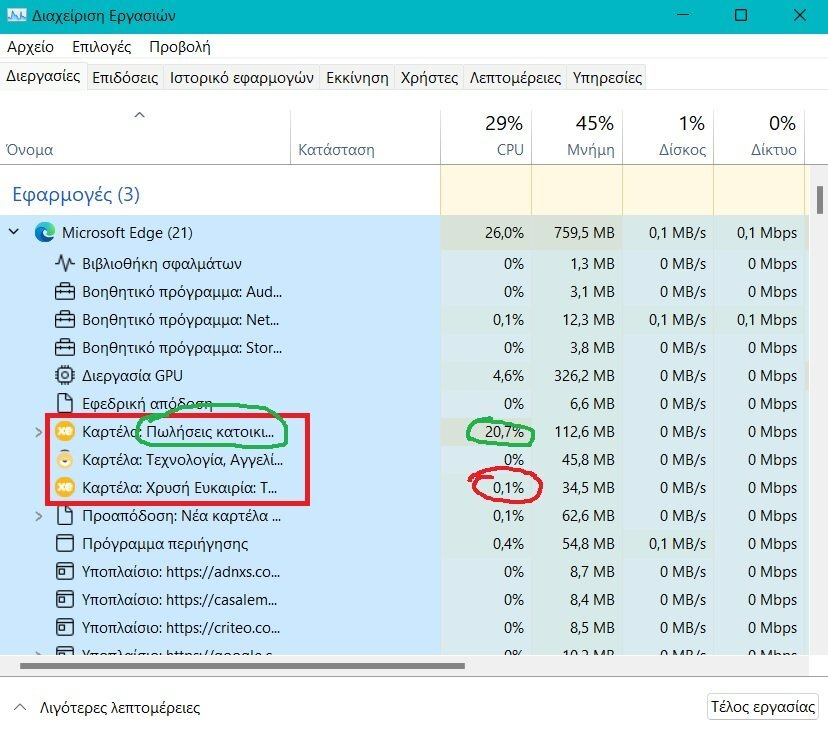Select Υποπλαίσιο: https://criteo.co... row

(404, 627)
